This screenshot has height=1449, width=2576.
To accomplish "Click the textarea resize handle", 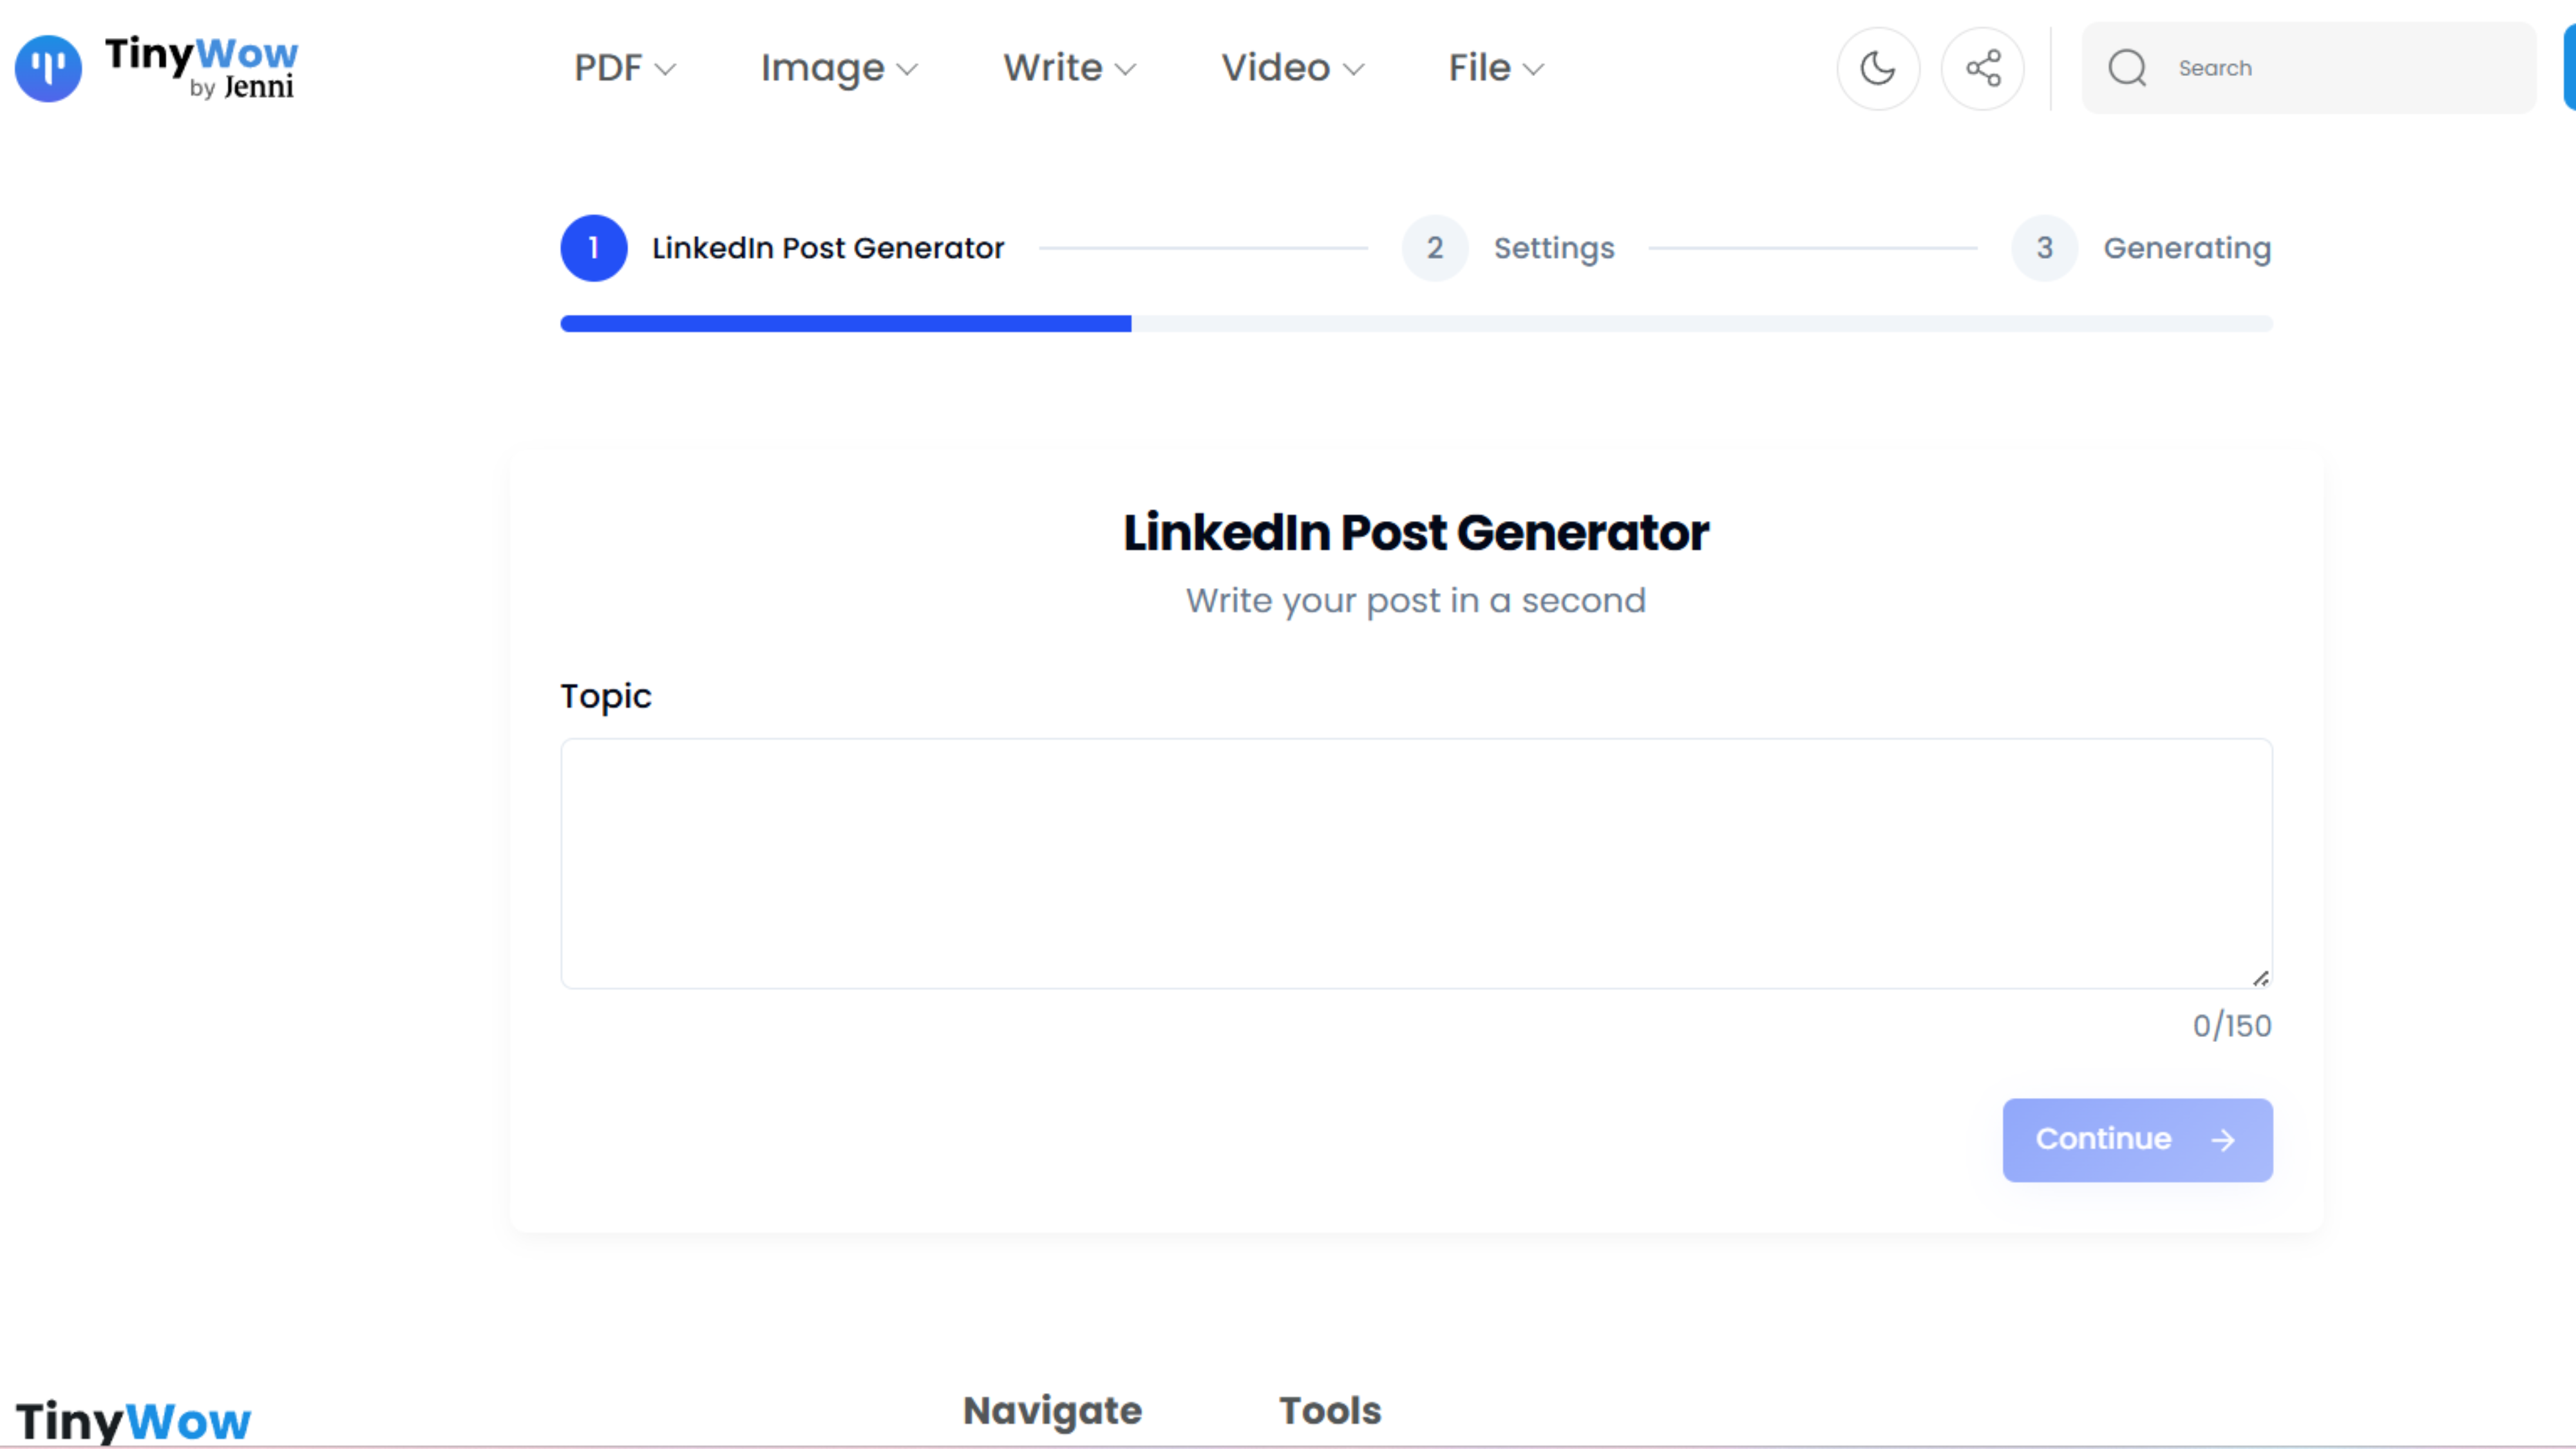I will pyautogui.click(x=2261, y=978).
